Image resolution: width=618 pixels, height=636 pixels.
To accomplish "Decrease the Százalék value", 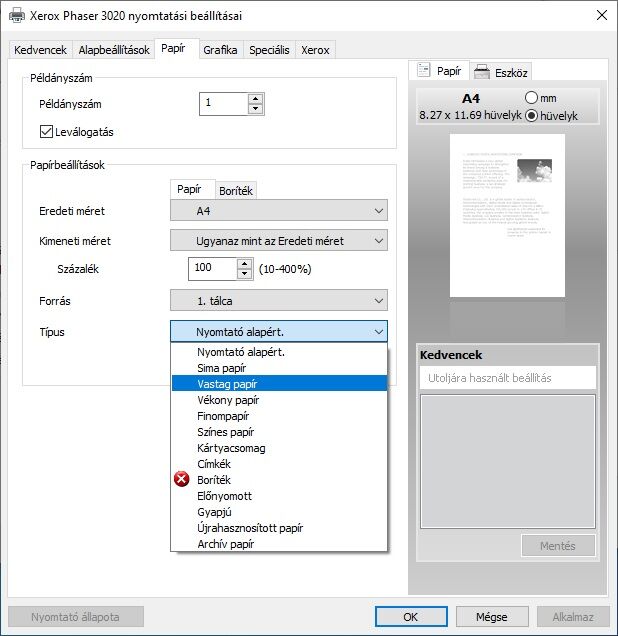I will (x=244, y=274).
